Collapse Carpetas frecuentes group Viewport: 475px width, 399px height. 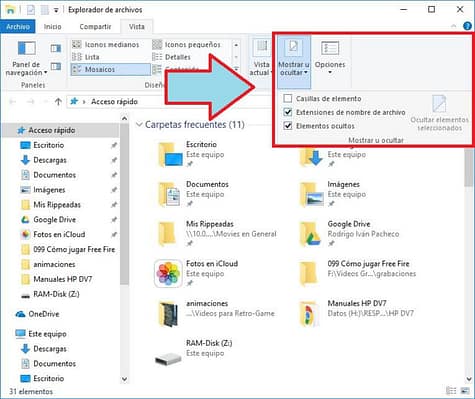(x=139, y=125)
